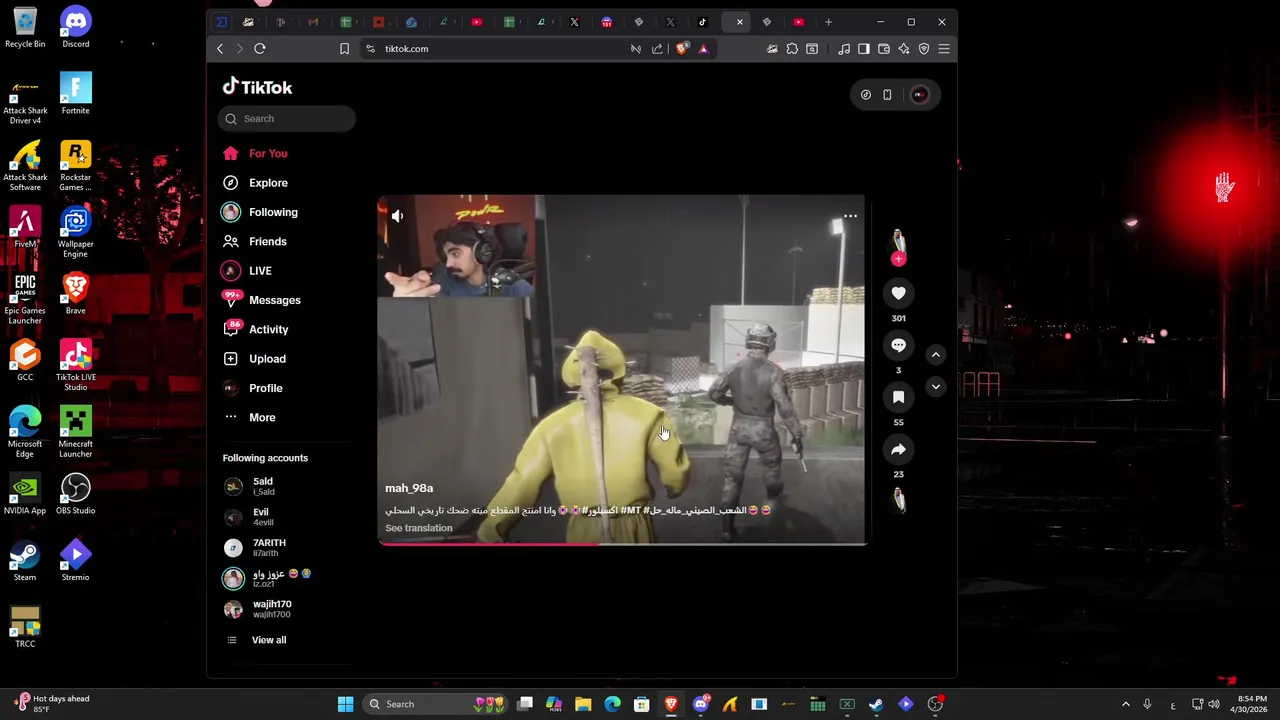The image size is (1280, 720).
Task: Show hidden system tray icons
Action: click(x=1126, y=704)
